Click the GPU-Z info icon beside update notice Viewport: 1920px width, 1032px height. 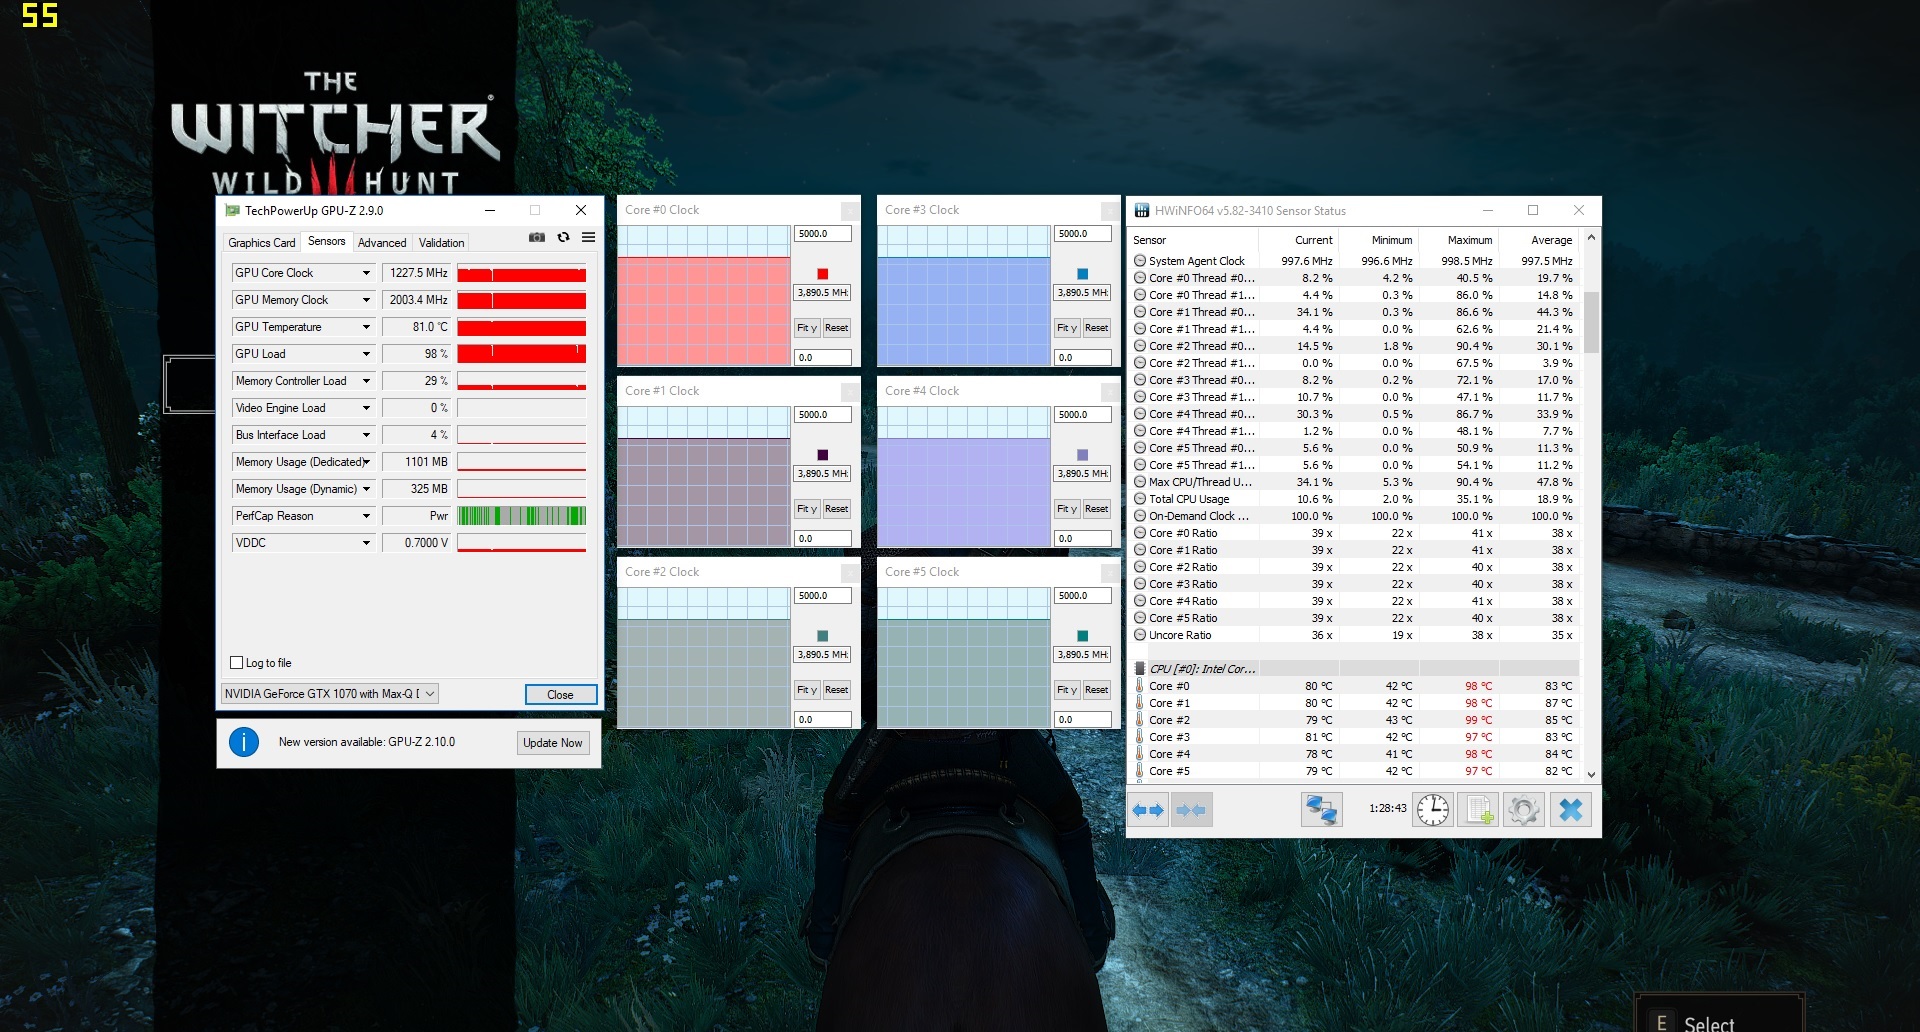click(244, 742)
